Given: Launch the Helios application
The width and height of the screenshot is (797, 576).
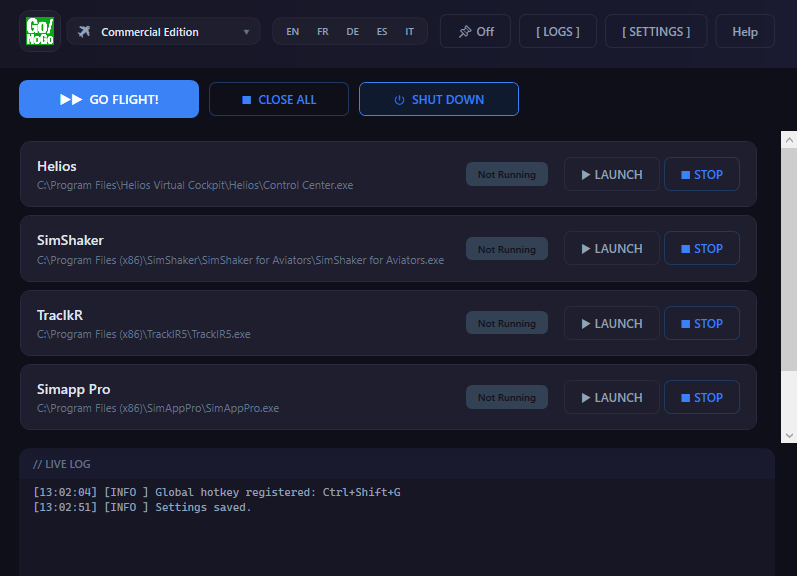Looking at the screenshot, I should click(x=611, y=174).
